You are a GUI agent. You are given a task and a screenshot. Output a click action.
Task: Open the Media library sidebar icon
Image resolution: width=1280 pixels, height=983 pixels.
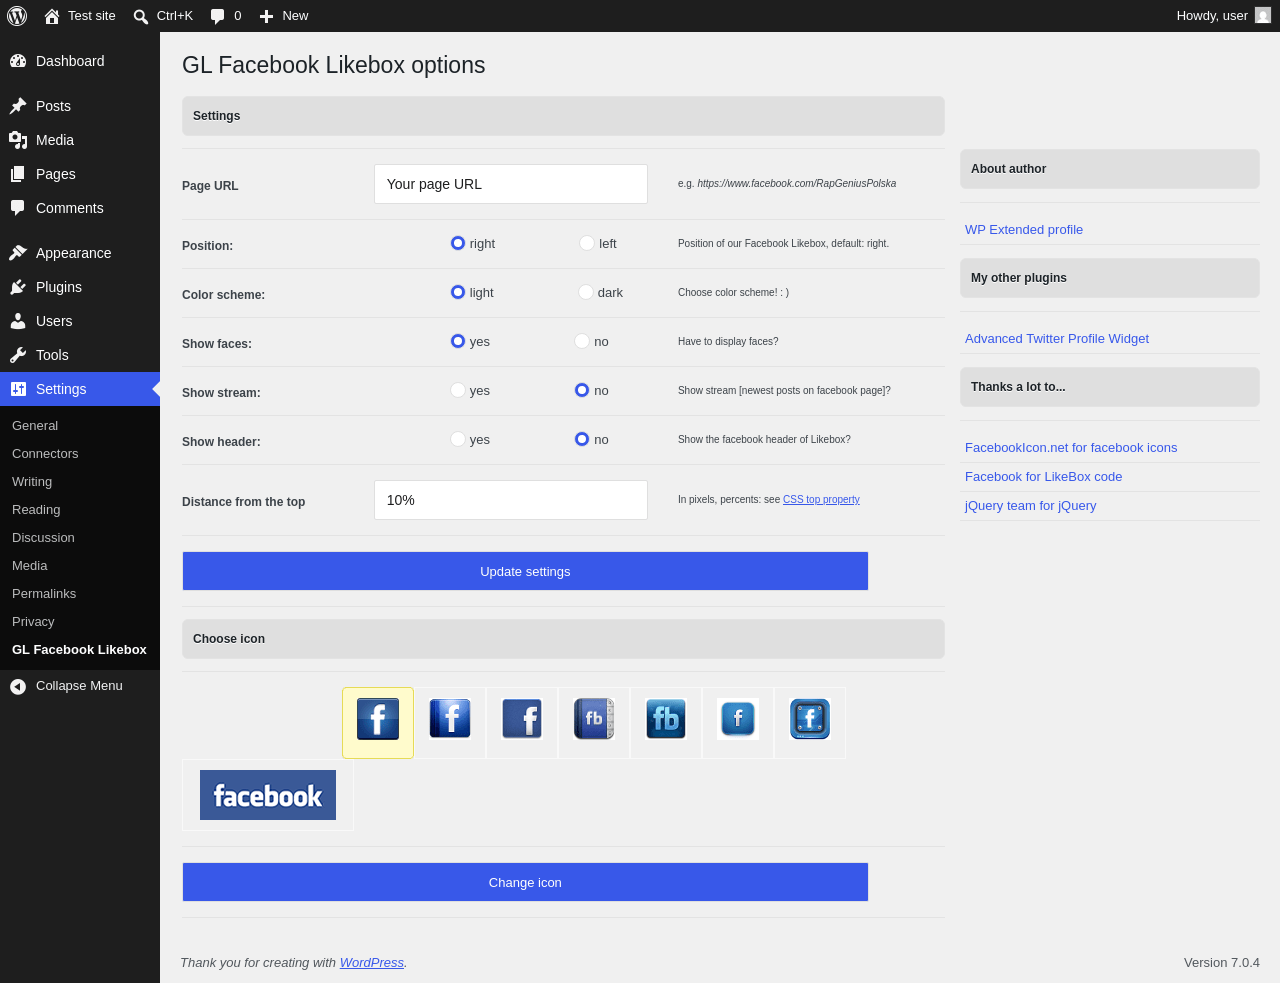tap(18, 140)
